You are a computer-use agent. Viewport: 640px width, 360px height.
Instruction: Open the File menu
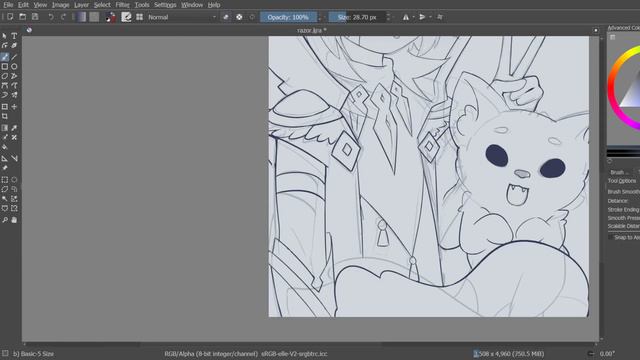point(8,5)
